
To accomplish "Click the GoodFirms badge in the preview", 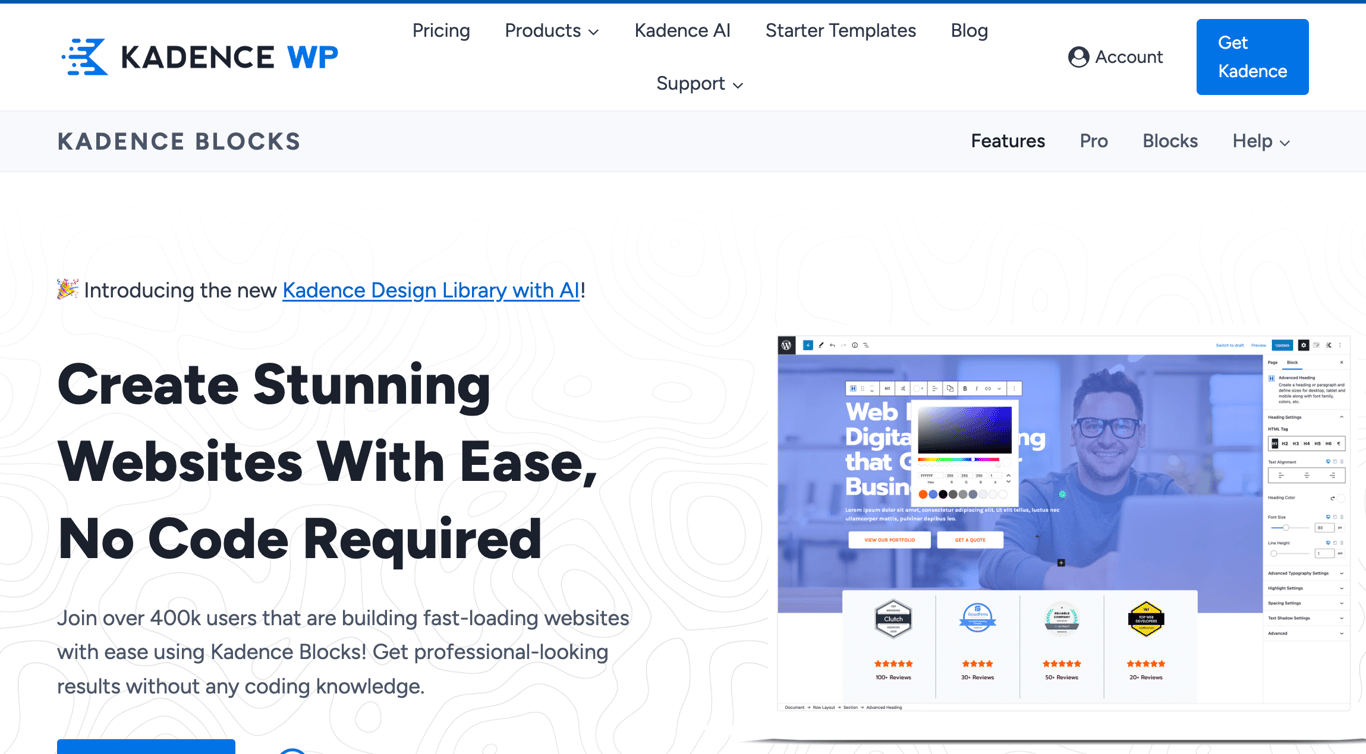I will [977, 618].
